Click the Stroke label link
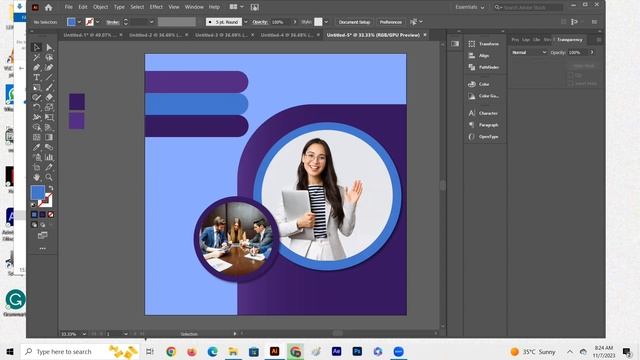Screen dimensions: 640x360 coord(113,22)
